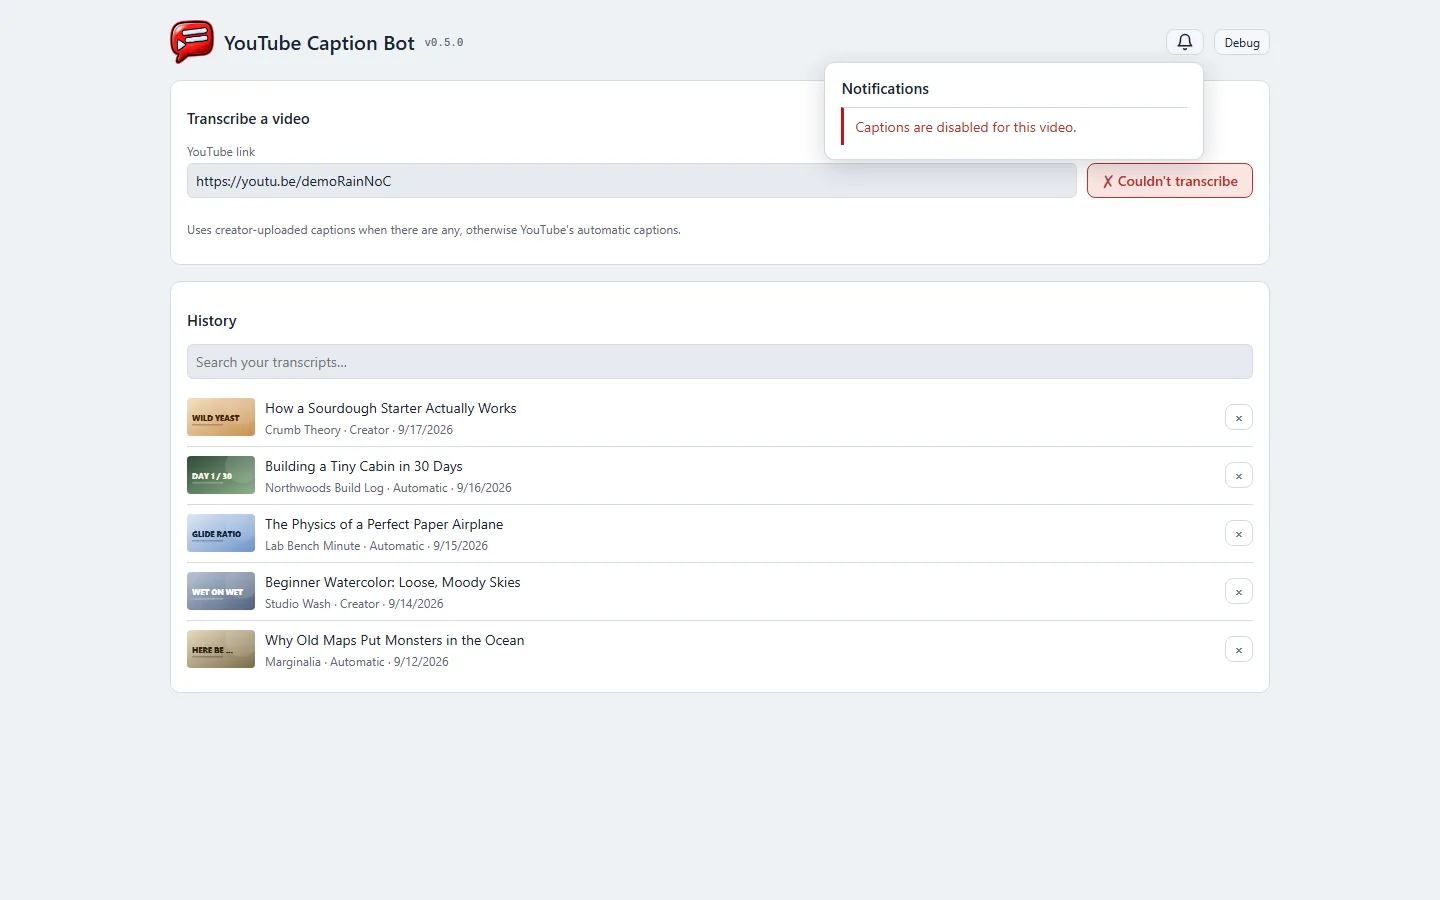Remove the Tiny Cabin in 30 Days entry
This screenshot has height=900, width=1440.
tap(1239, 476)
